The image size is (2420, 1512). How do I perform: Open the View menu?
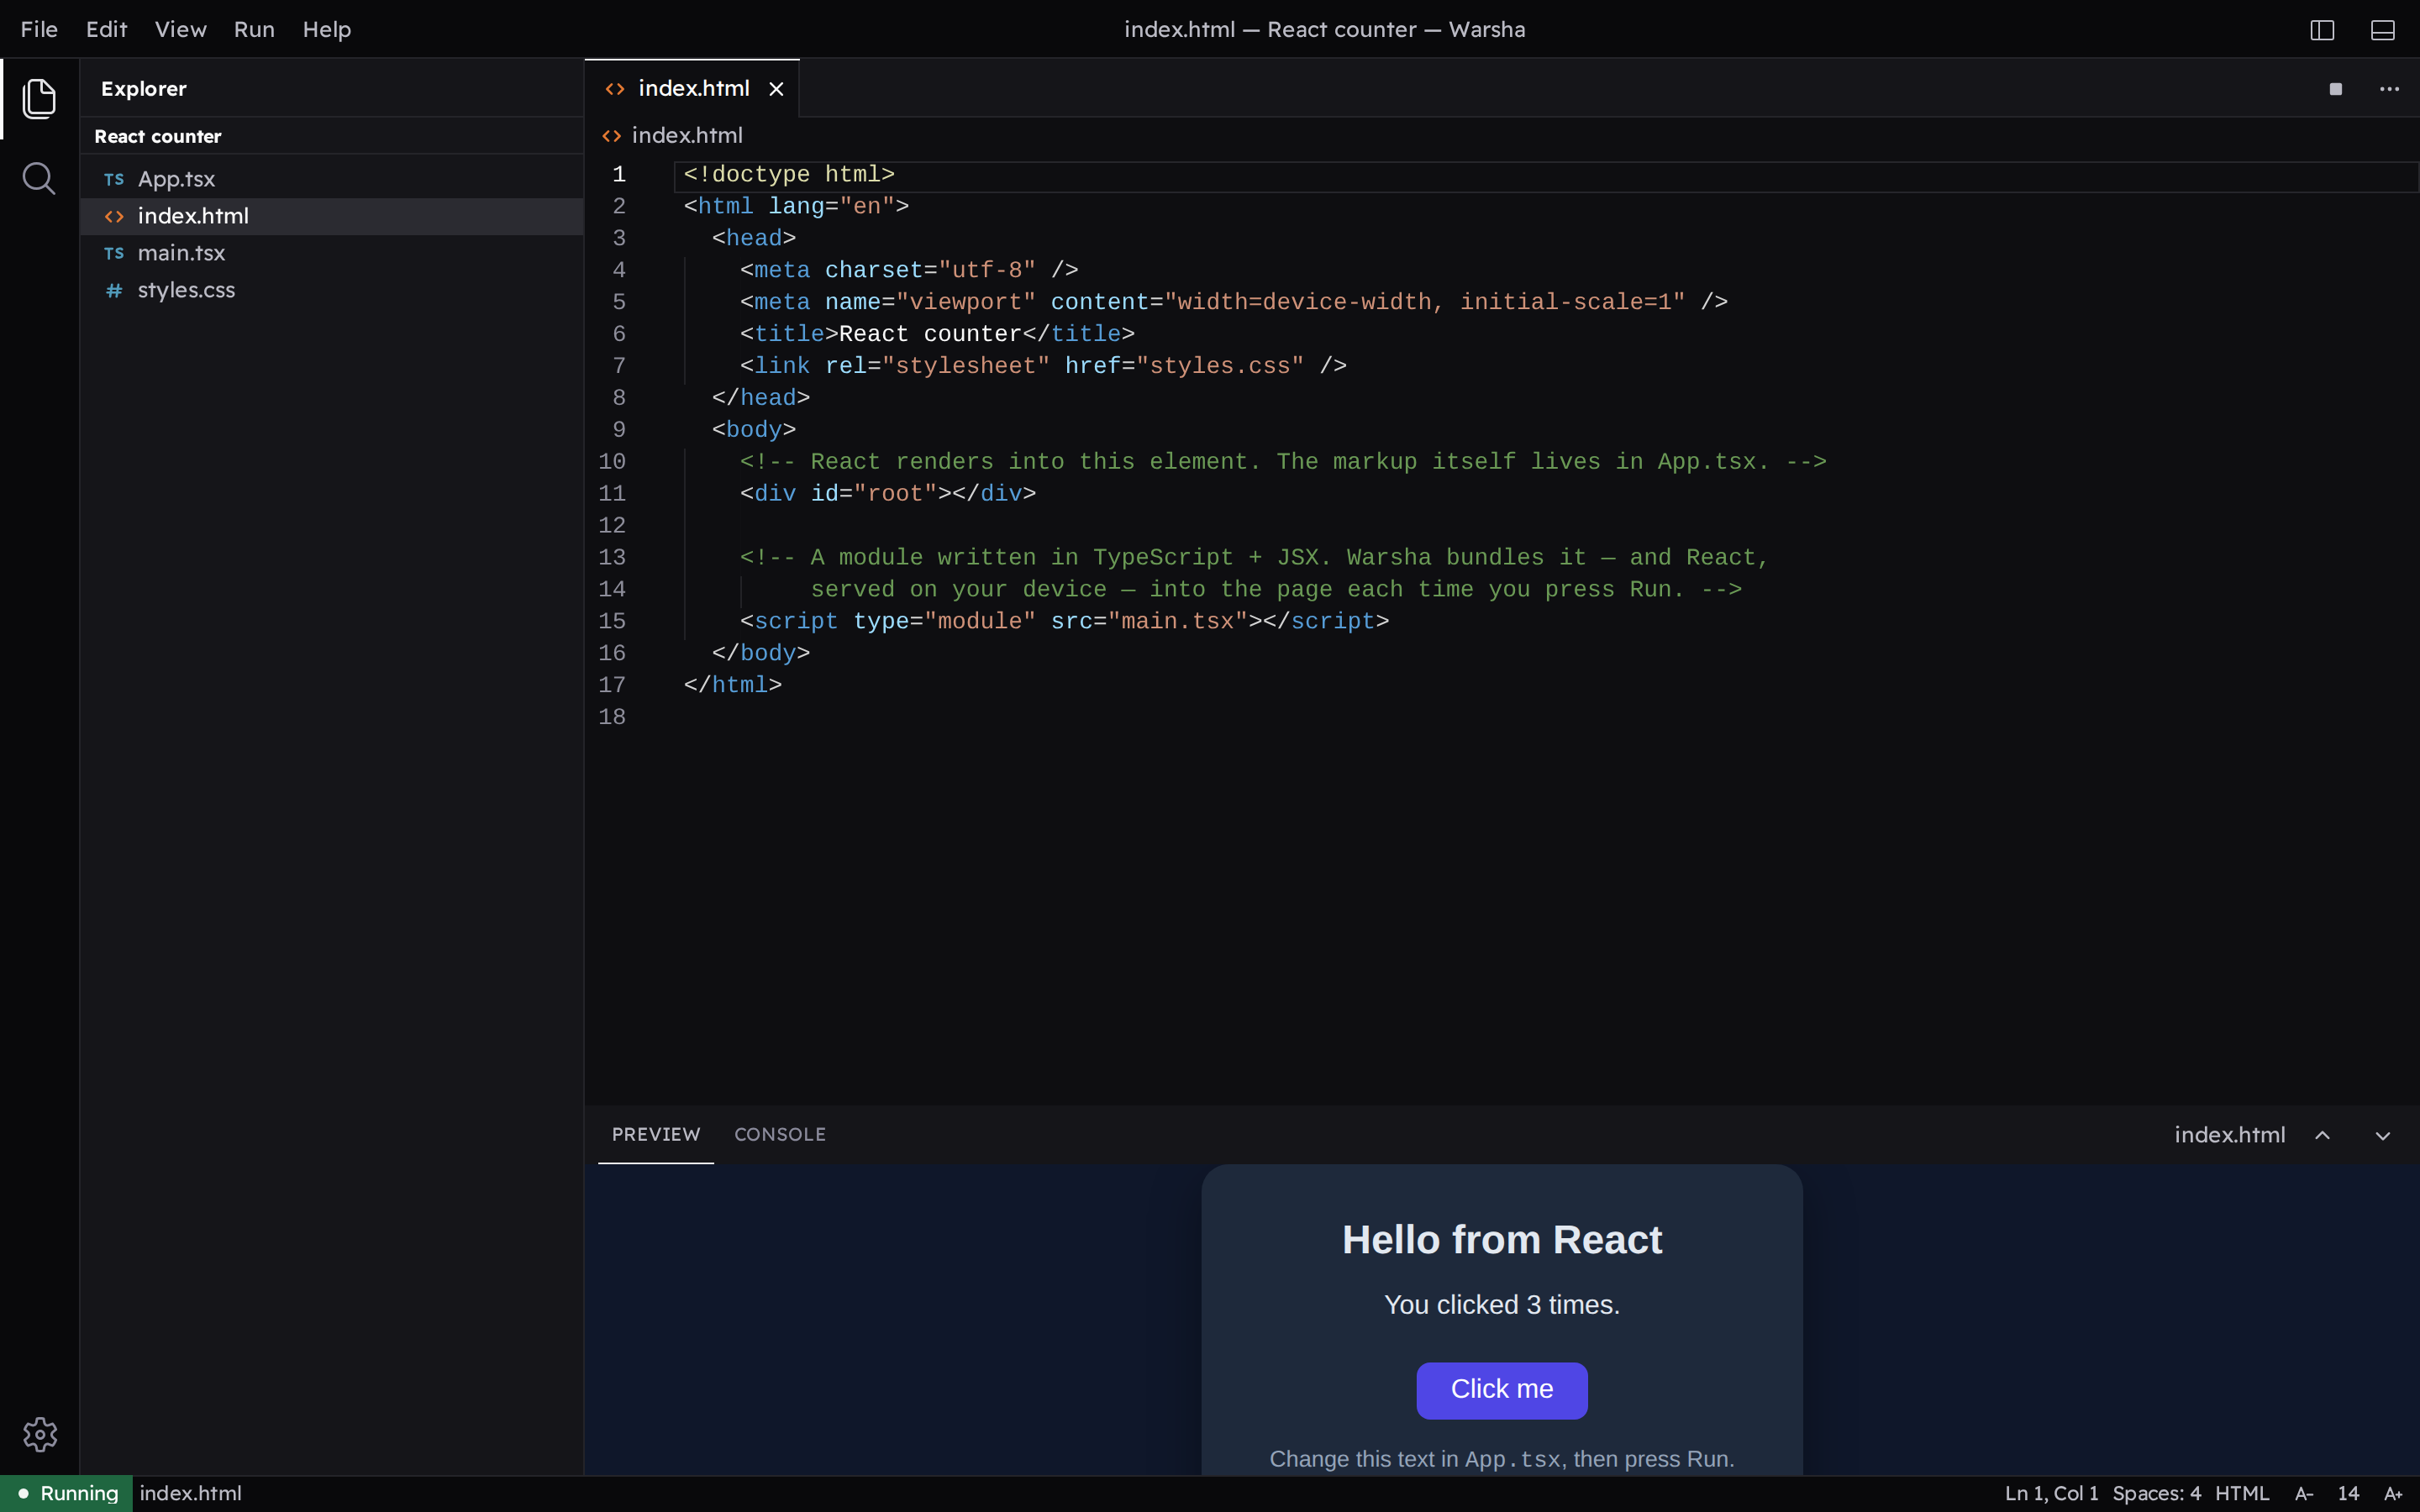tap(180, 30)
